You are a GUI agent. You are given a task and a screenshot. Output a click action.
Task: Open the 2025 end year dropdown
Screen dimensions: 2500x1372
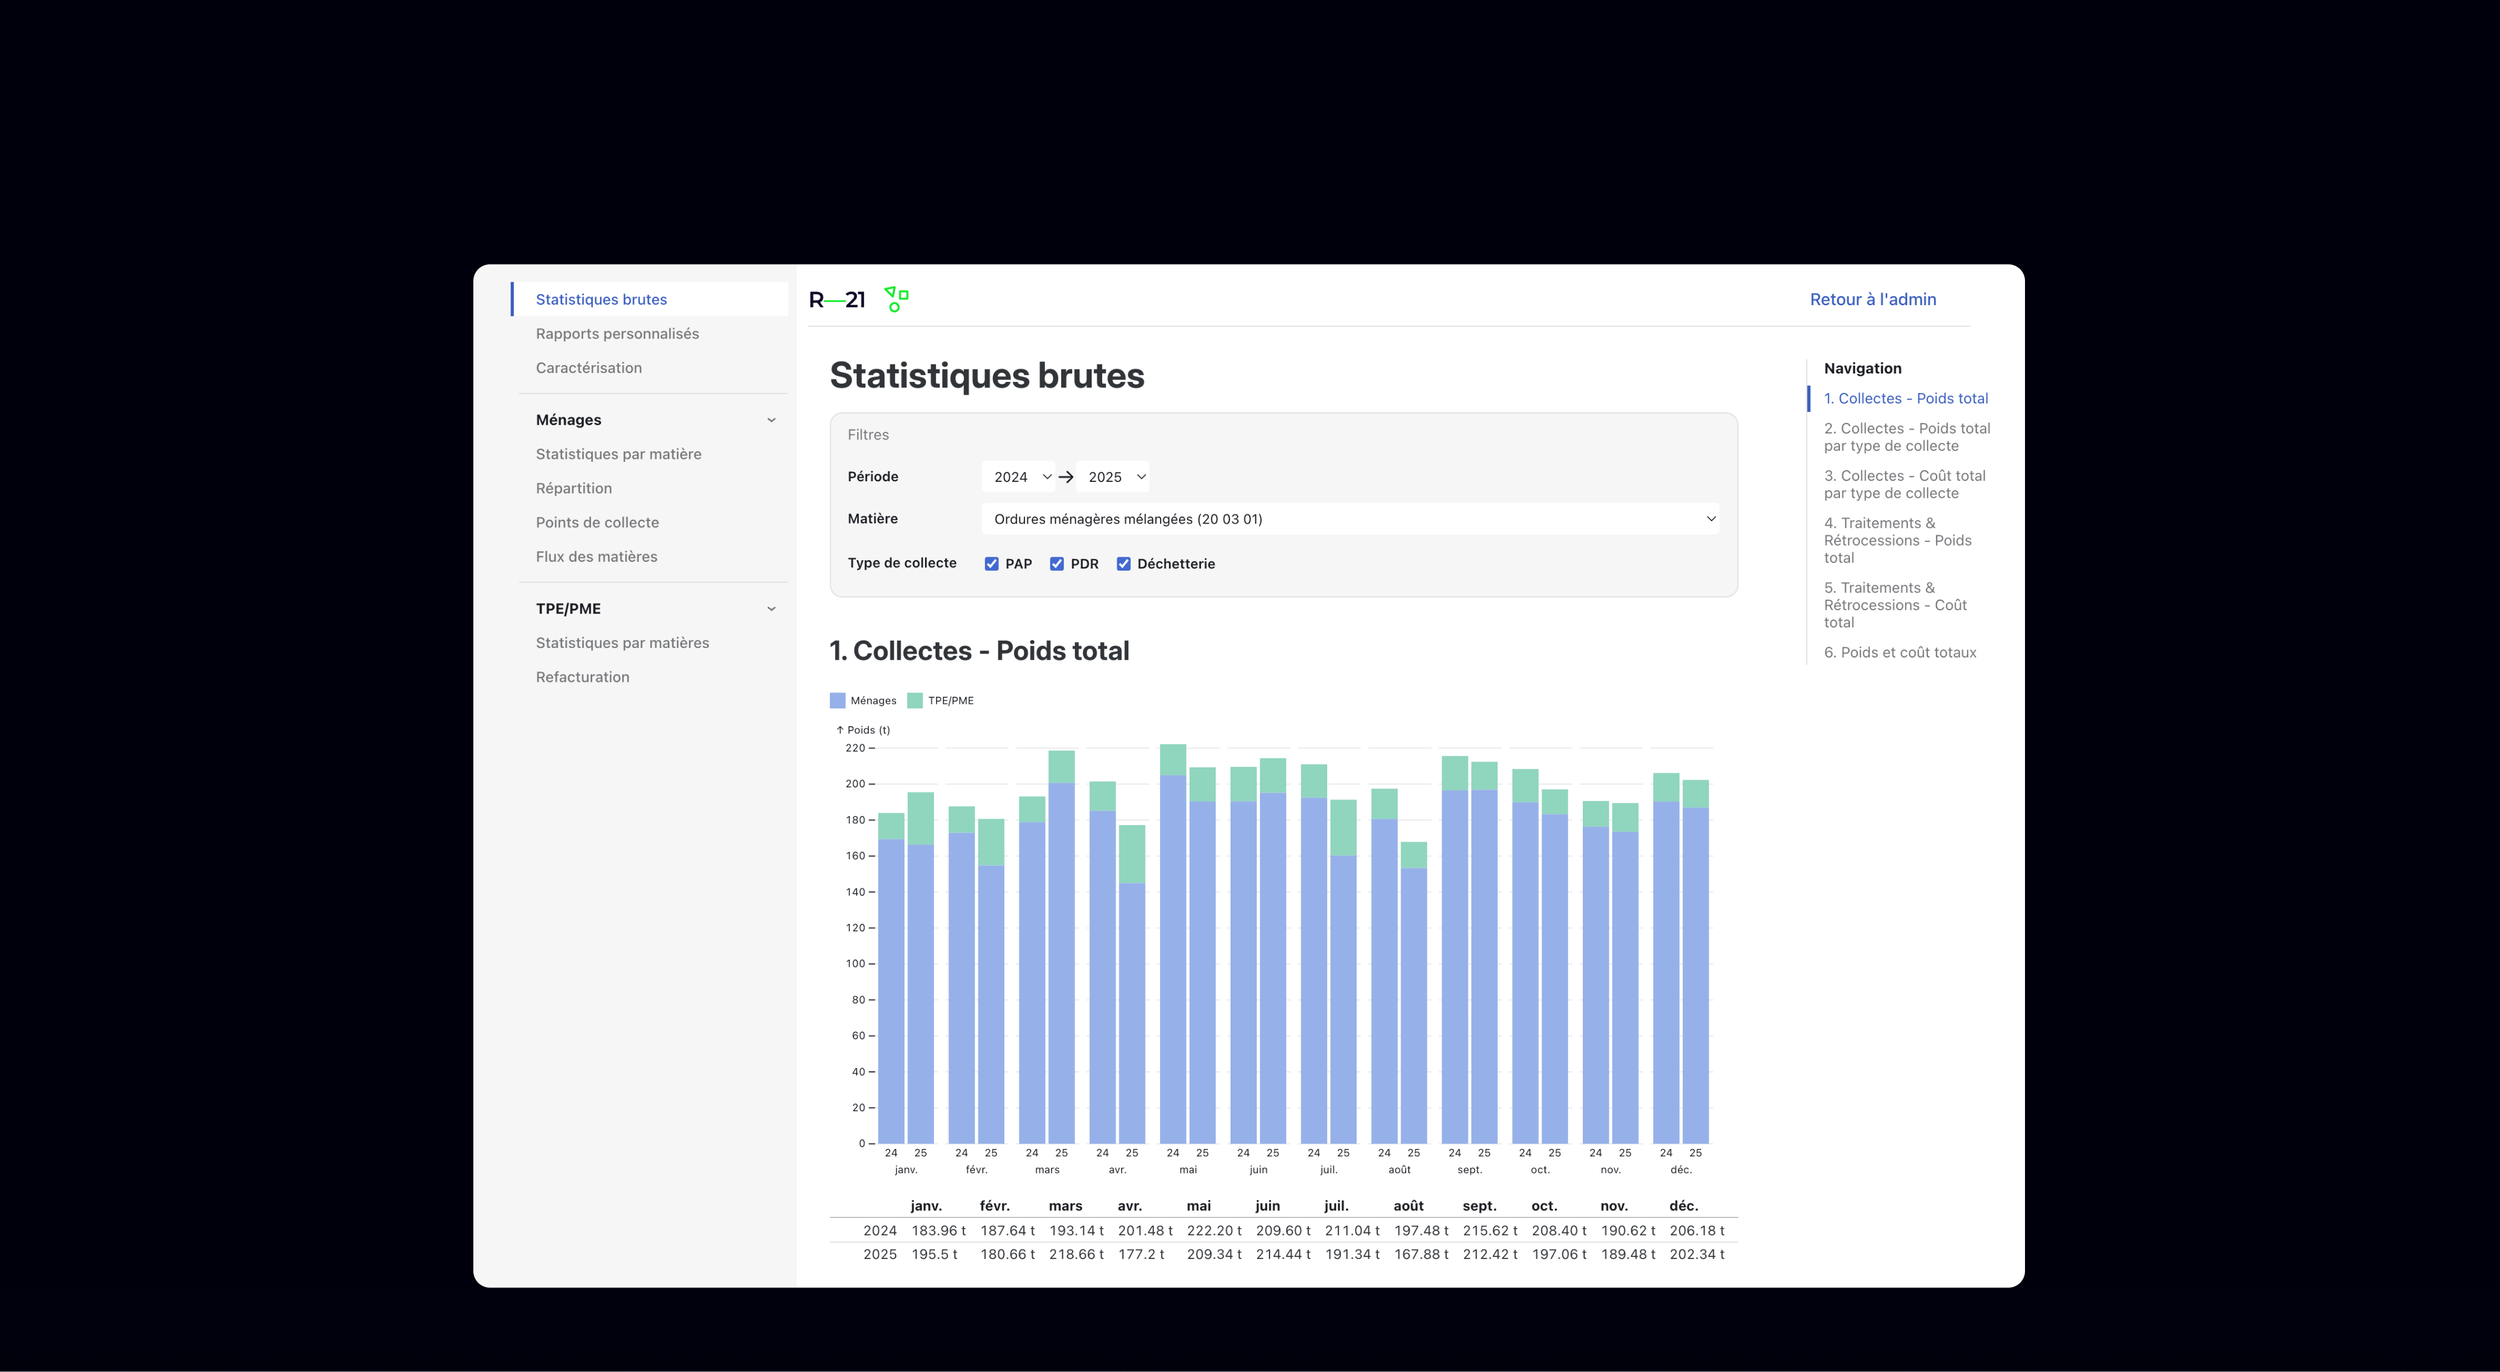tap(1114, 477)
